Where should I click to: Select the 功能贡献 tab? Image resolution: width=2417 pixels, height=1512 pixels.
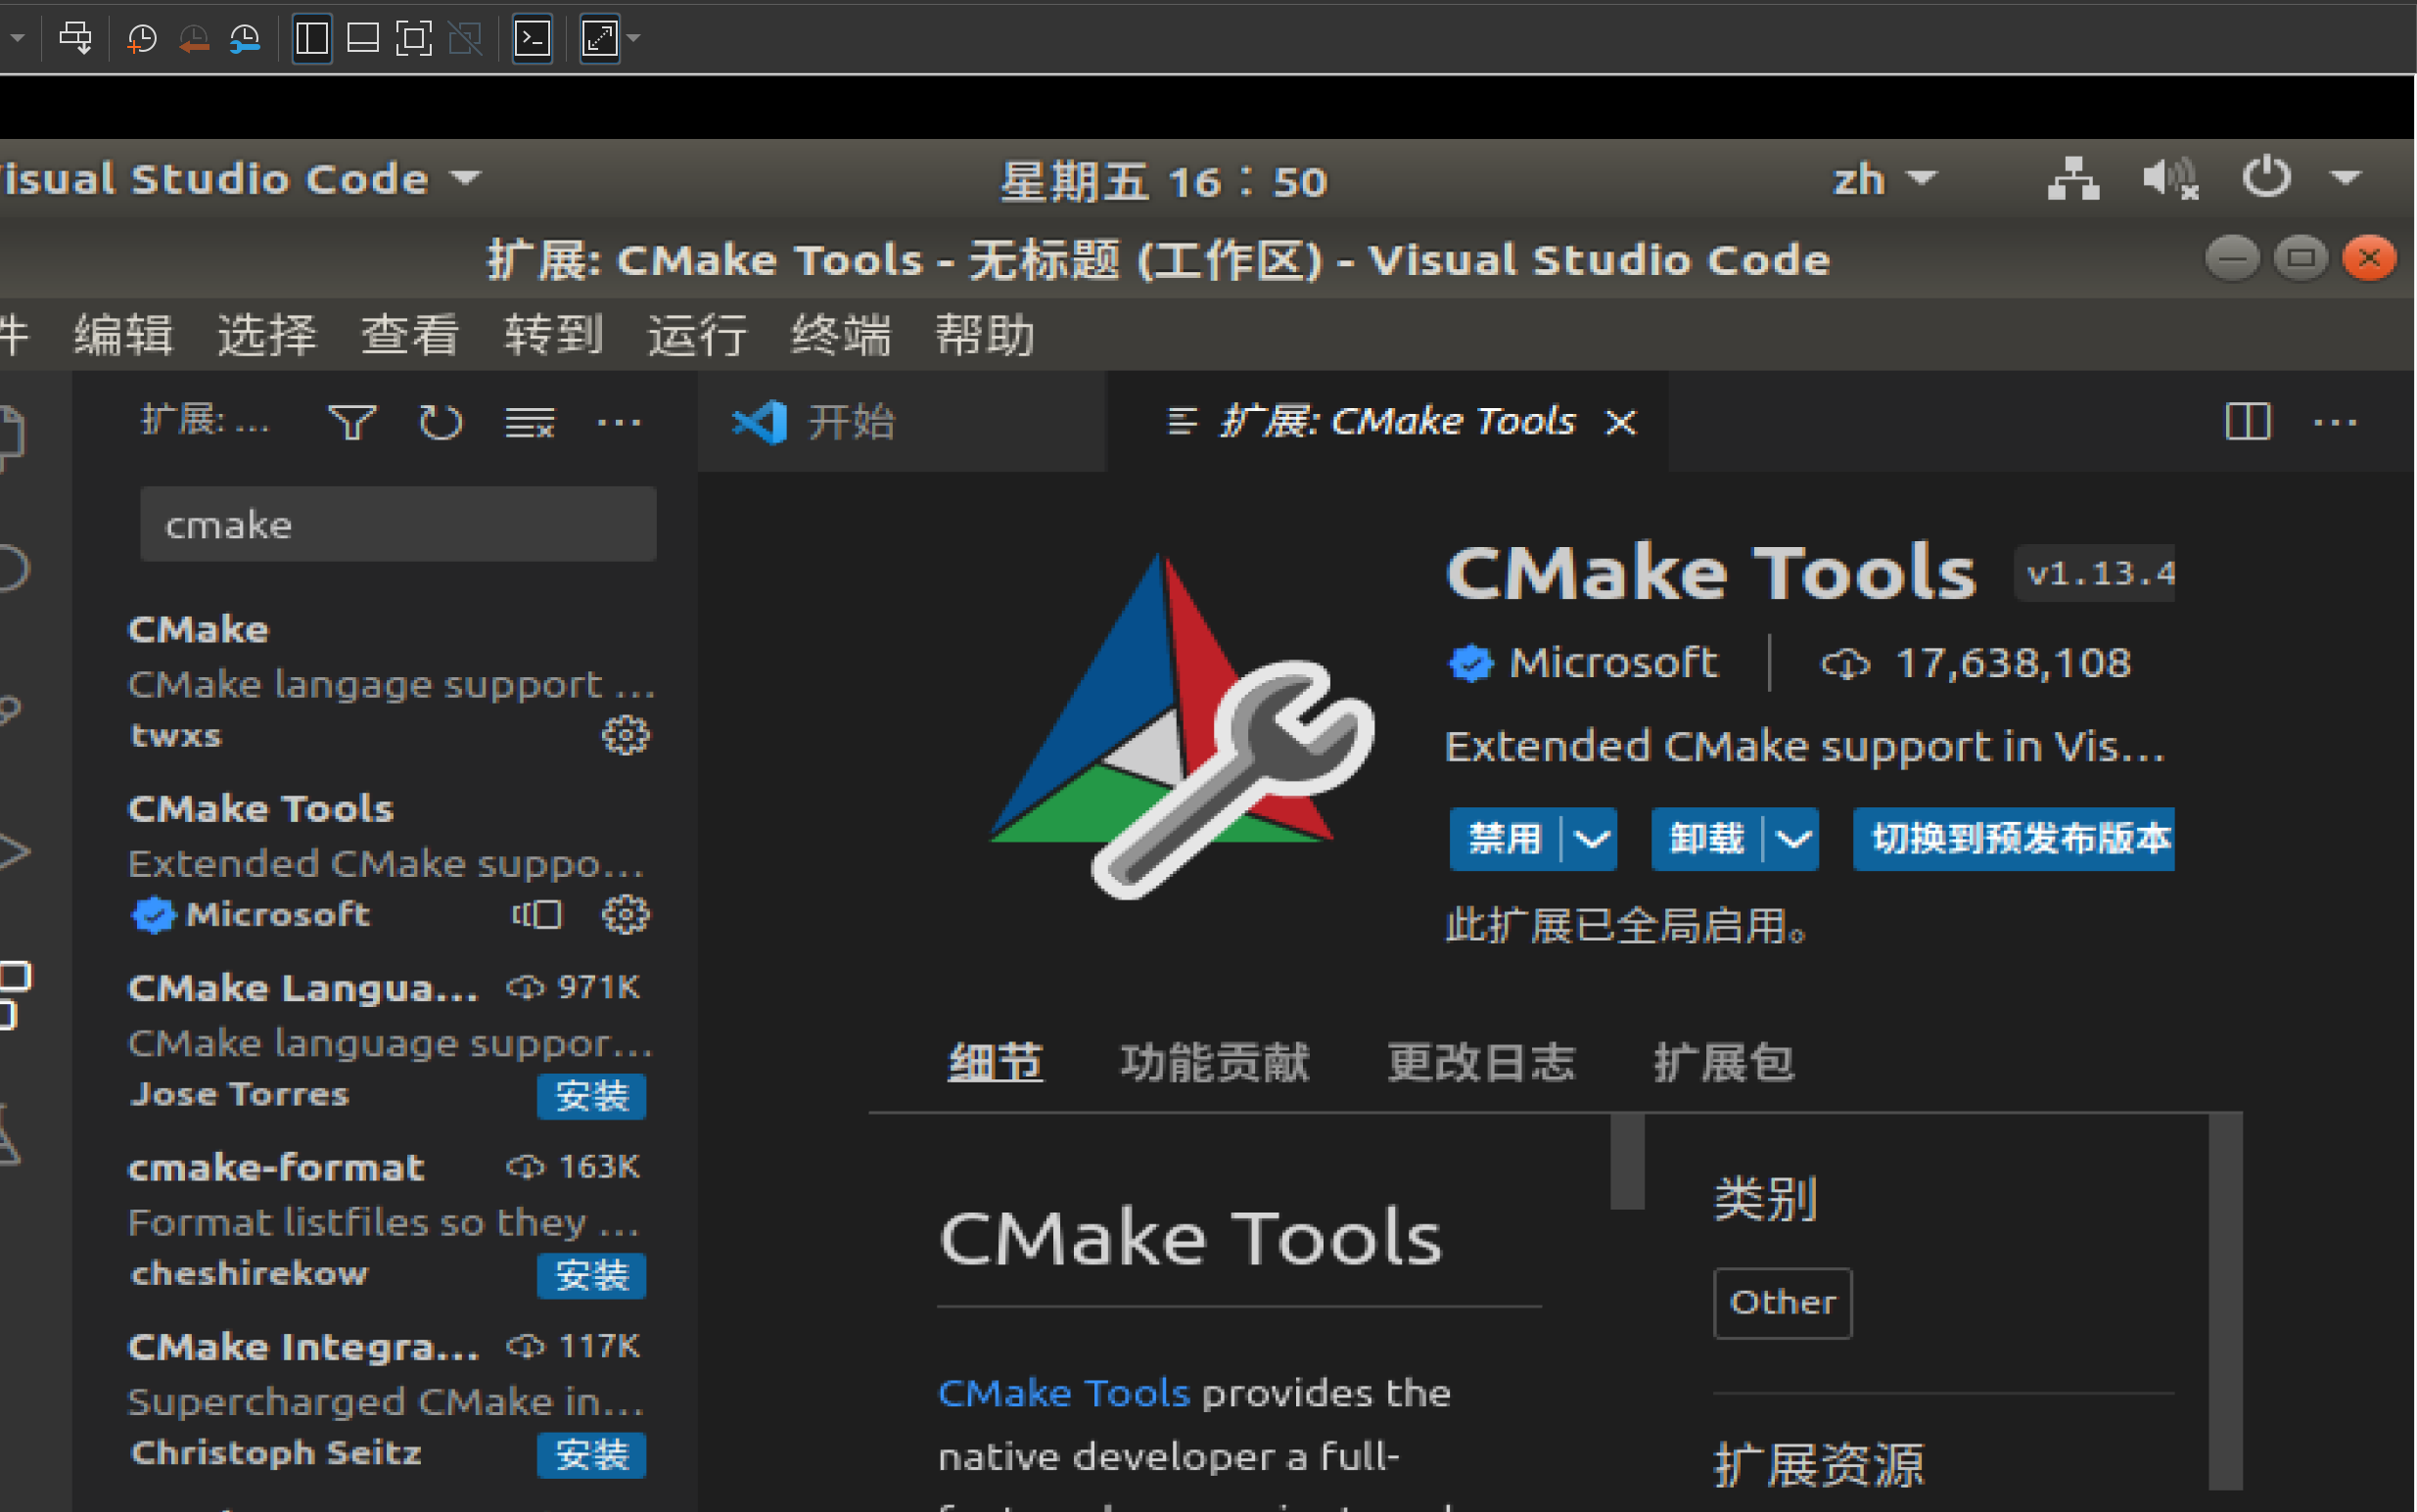1214,1061
